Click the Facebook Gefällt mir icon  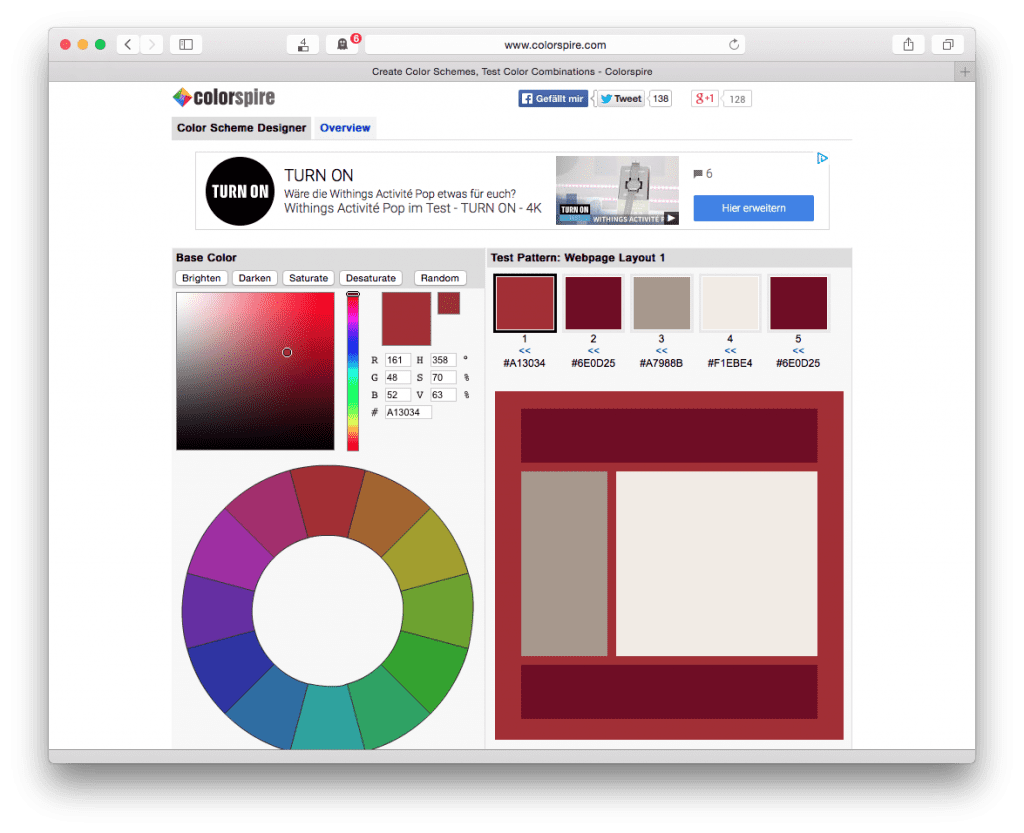point(527,98)
